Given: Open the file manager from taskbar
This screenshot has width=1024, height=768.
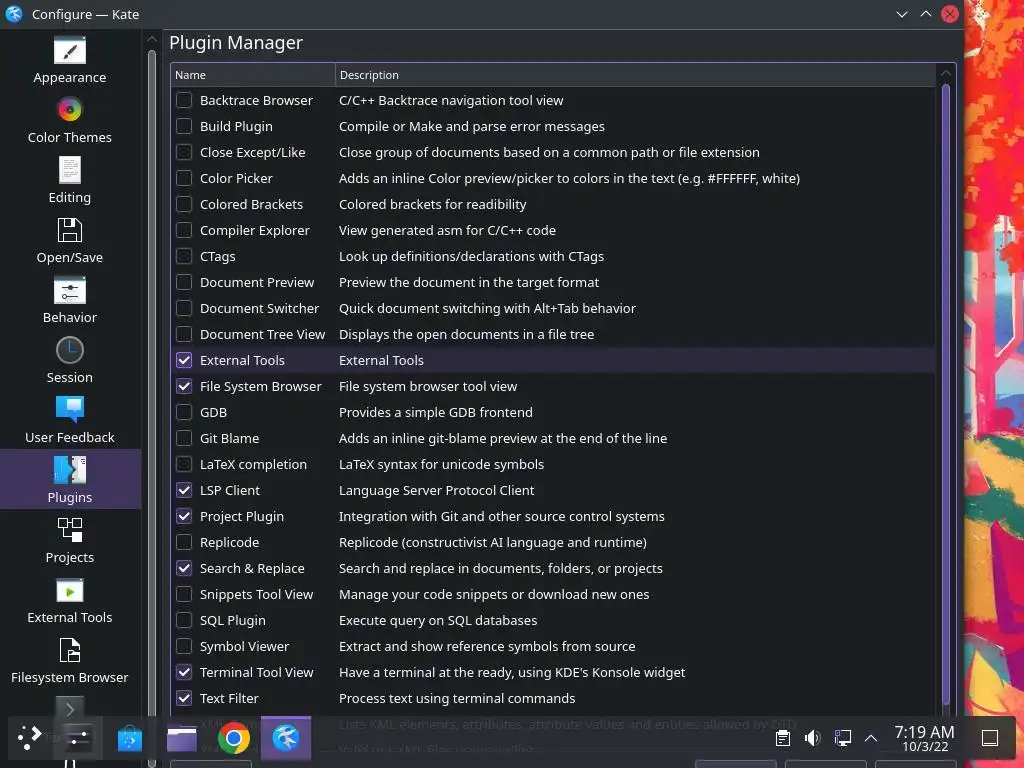Looking at the screenshot, I should pos(182,739).
